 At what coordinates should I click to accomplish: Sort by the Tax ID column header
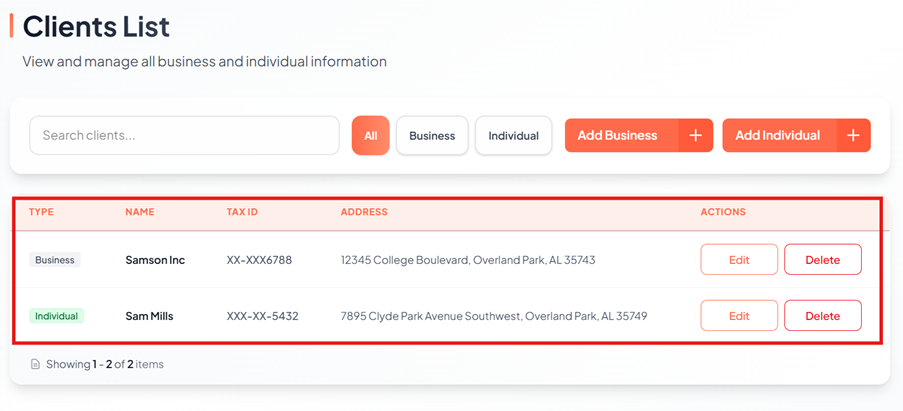pos(242,212)
